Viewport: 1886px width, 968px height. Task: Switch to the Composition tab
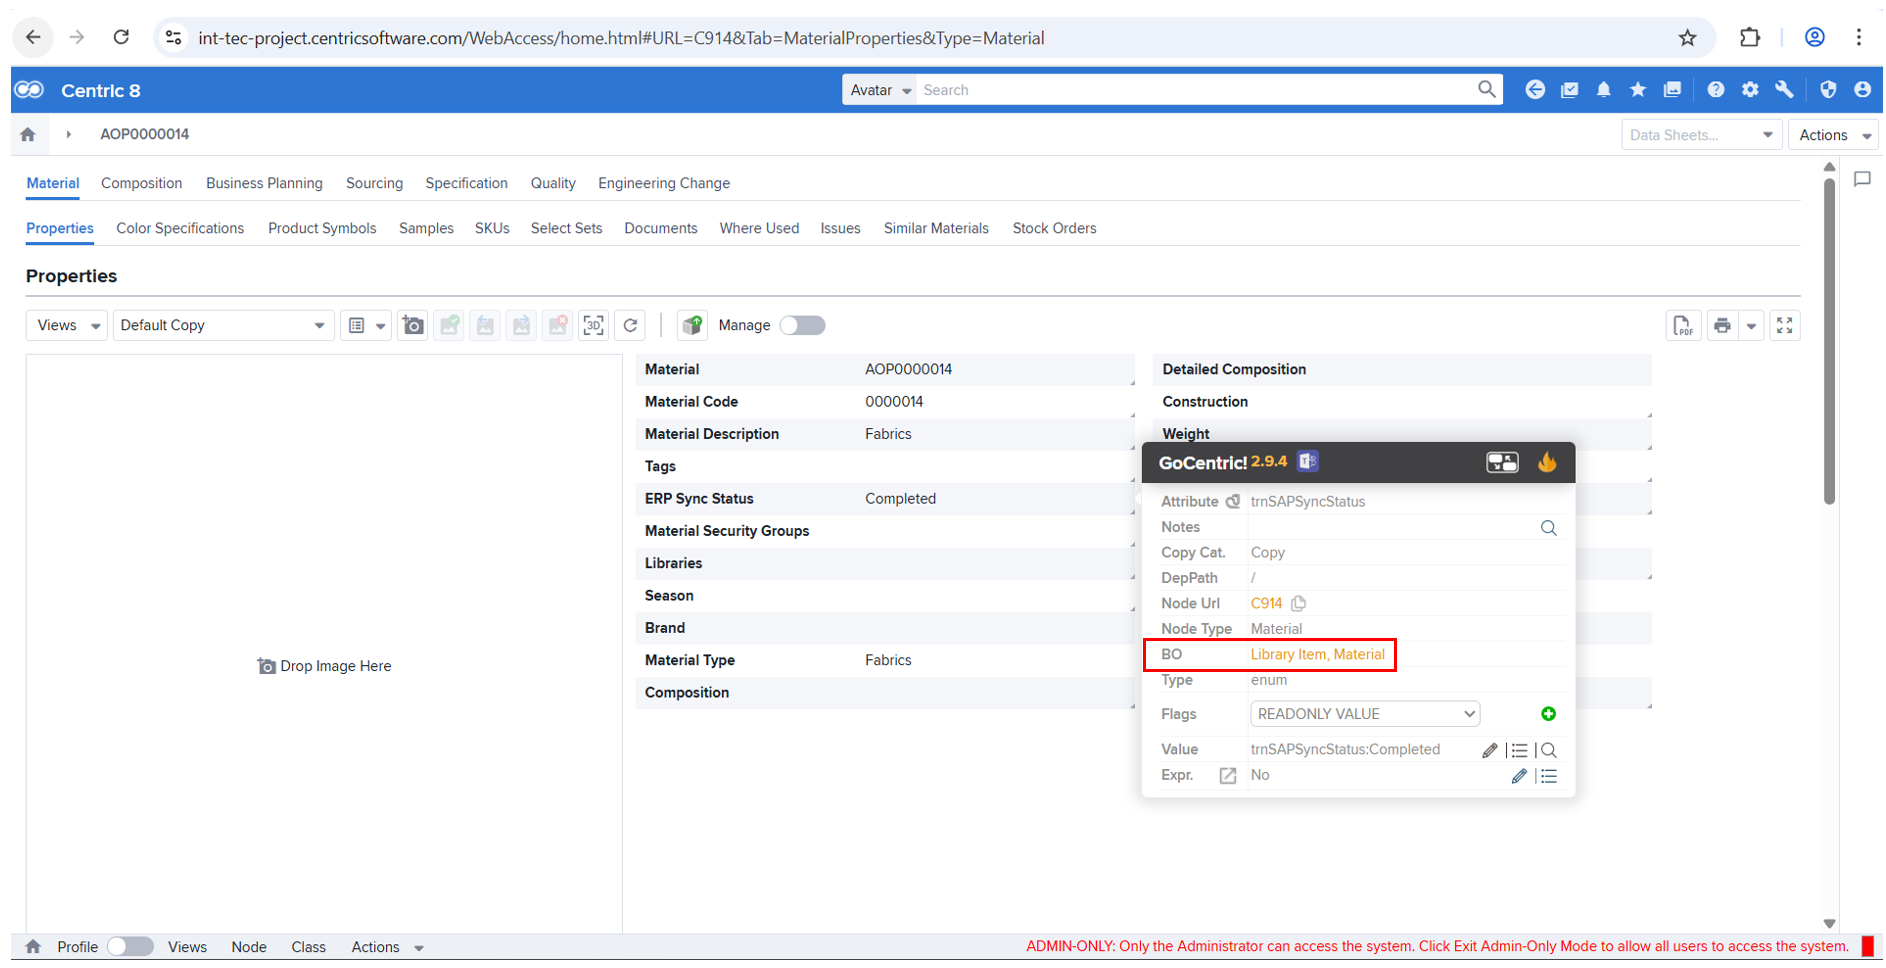pyautogui.click(x=141, y=183)
